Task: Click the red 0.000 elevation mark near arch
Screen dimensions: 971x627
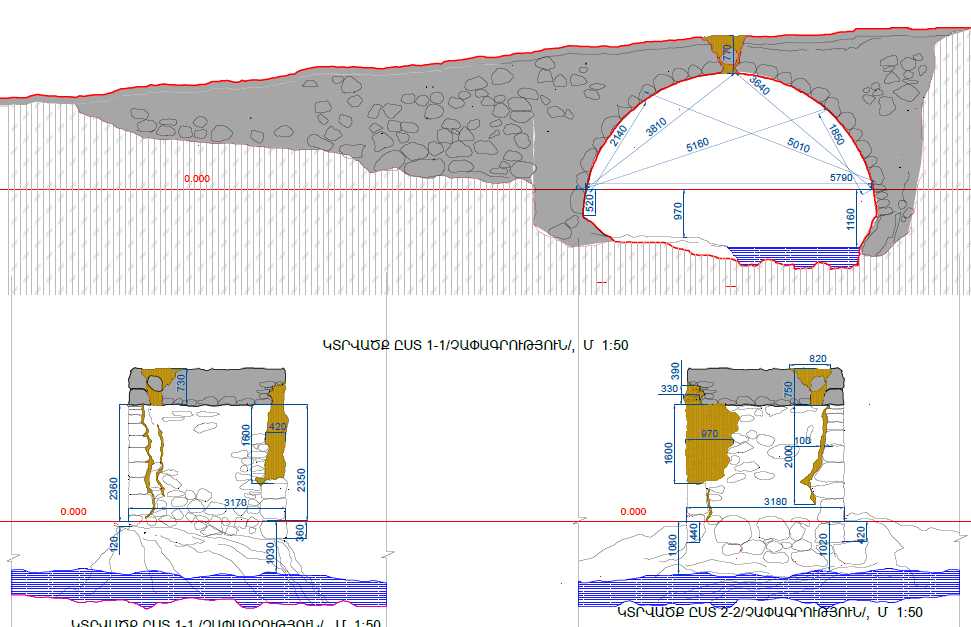Action: click(197, 179)
